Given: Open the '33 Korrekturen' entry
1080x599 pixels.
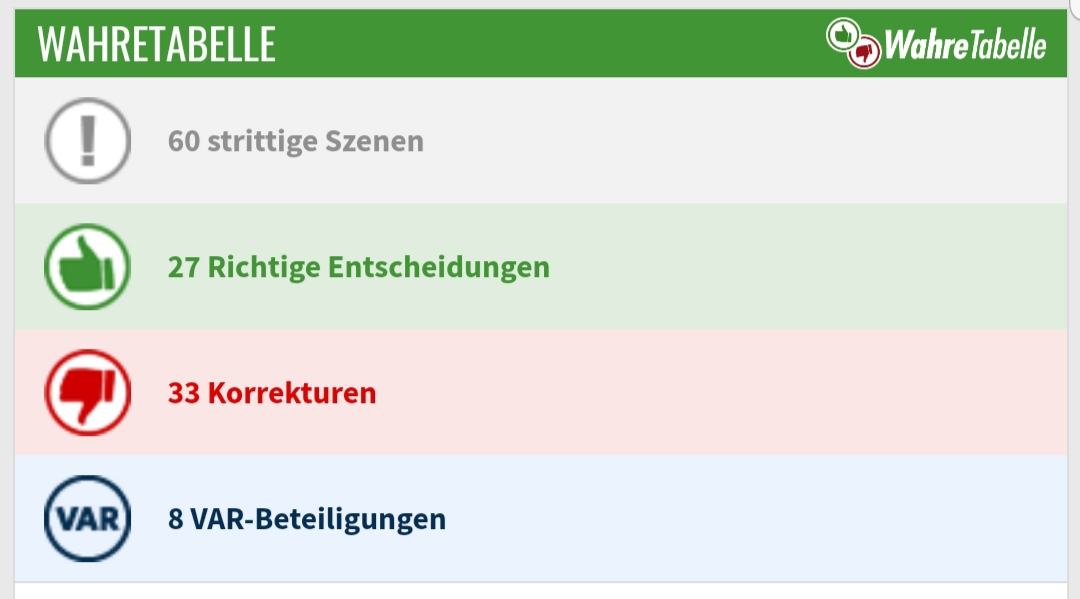Looking at the screenshot, I should 271,393.
